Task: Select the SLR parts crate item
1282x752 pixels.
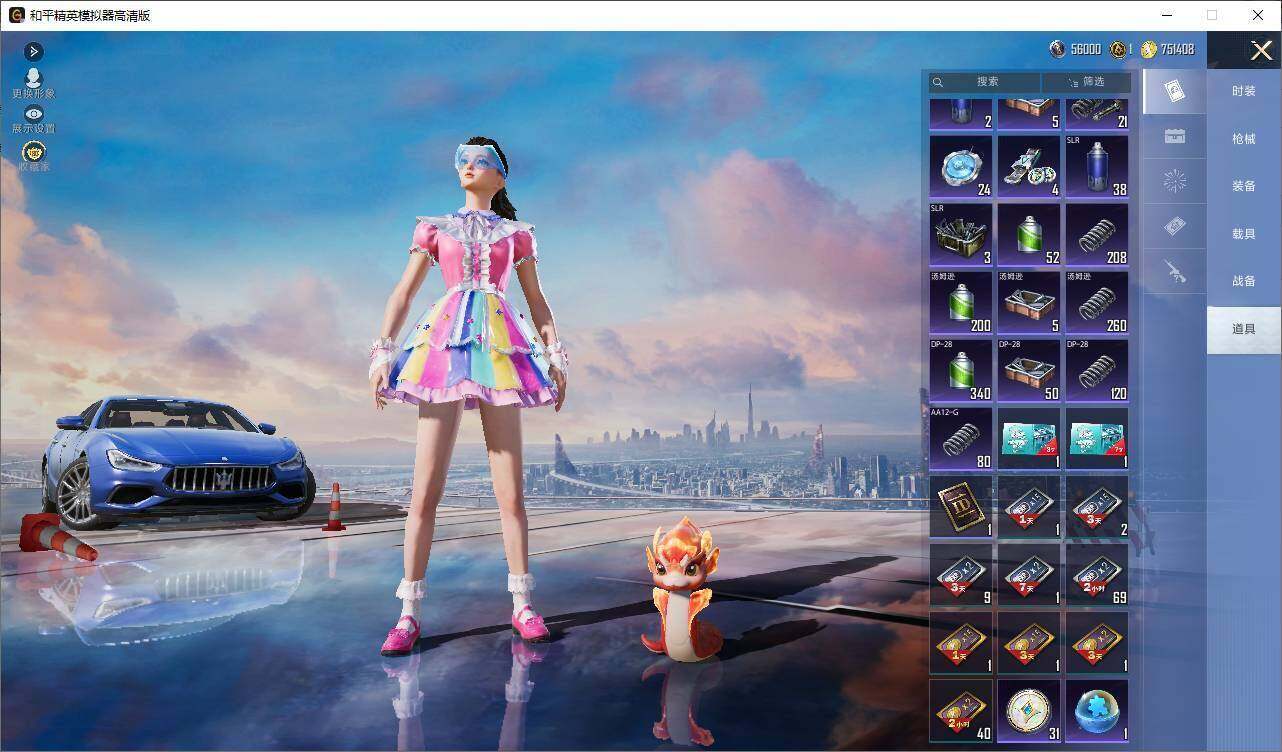Action: [961, 234]
